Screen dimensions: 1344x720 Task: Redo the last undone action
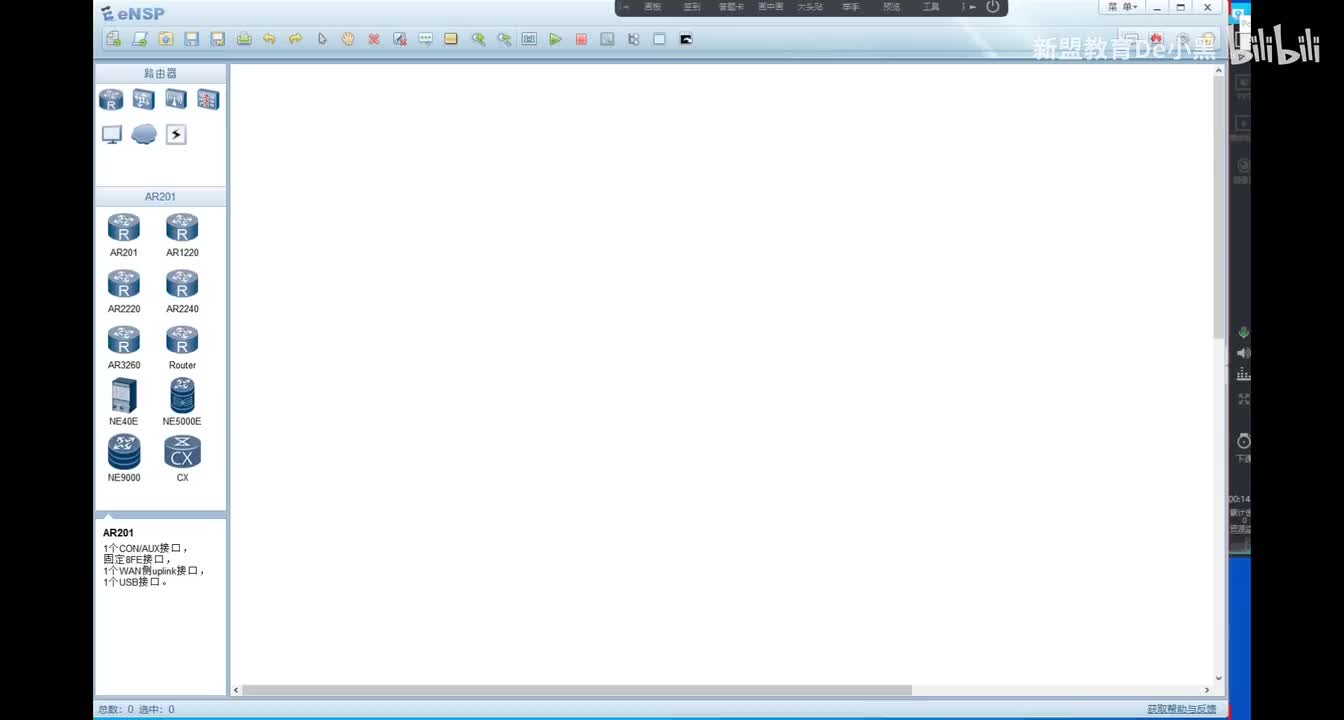[296, 39]
